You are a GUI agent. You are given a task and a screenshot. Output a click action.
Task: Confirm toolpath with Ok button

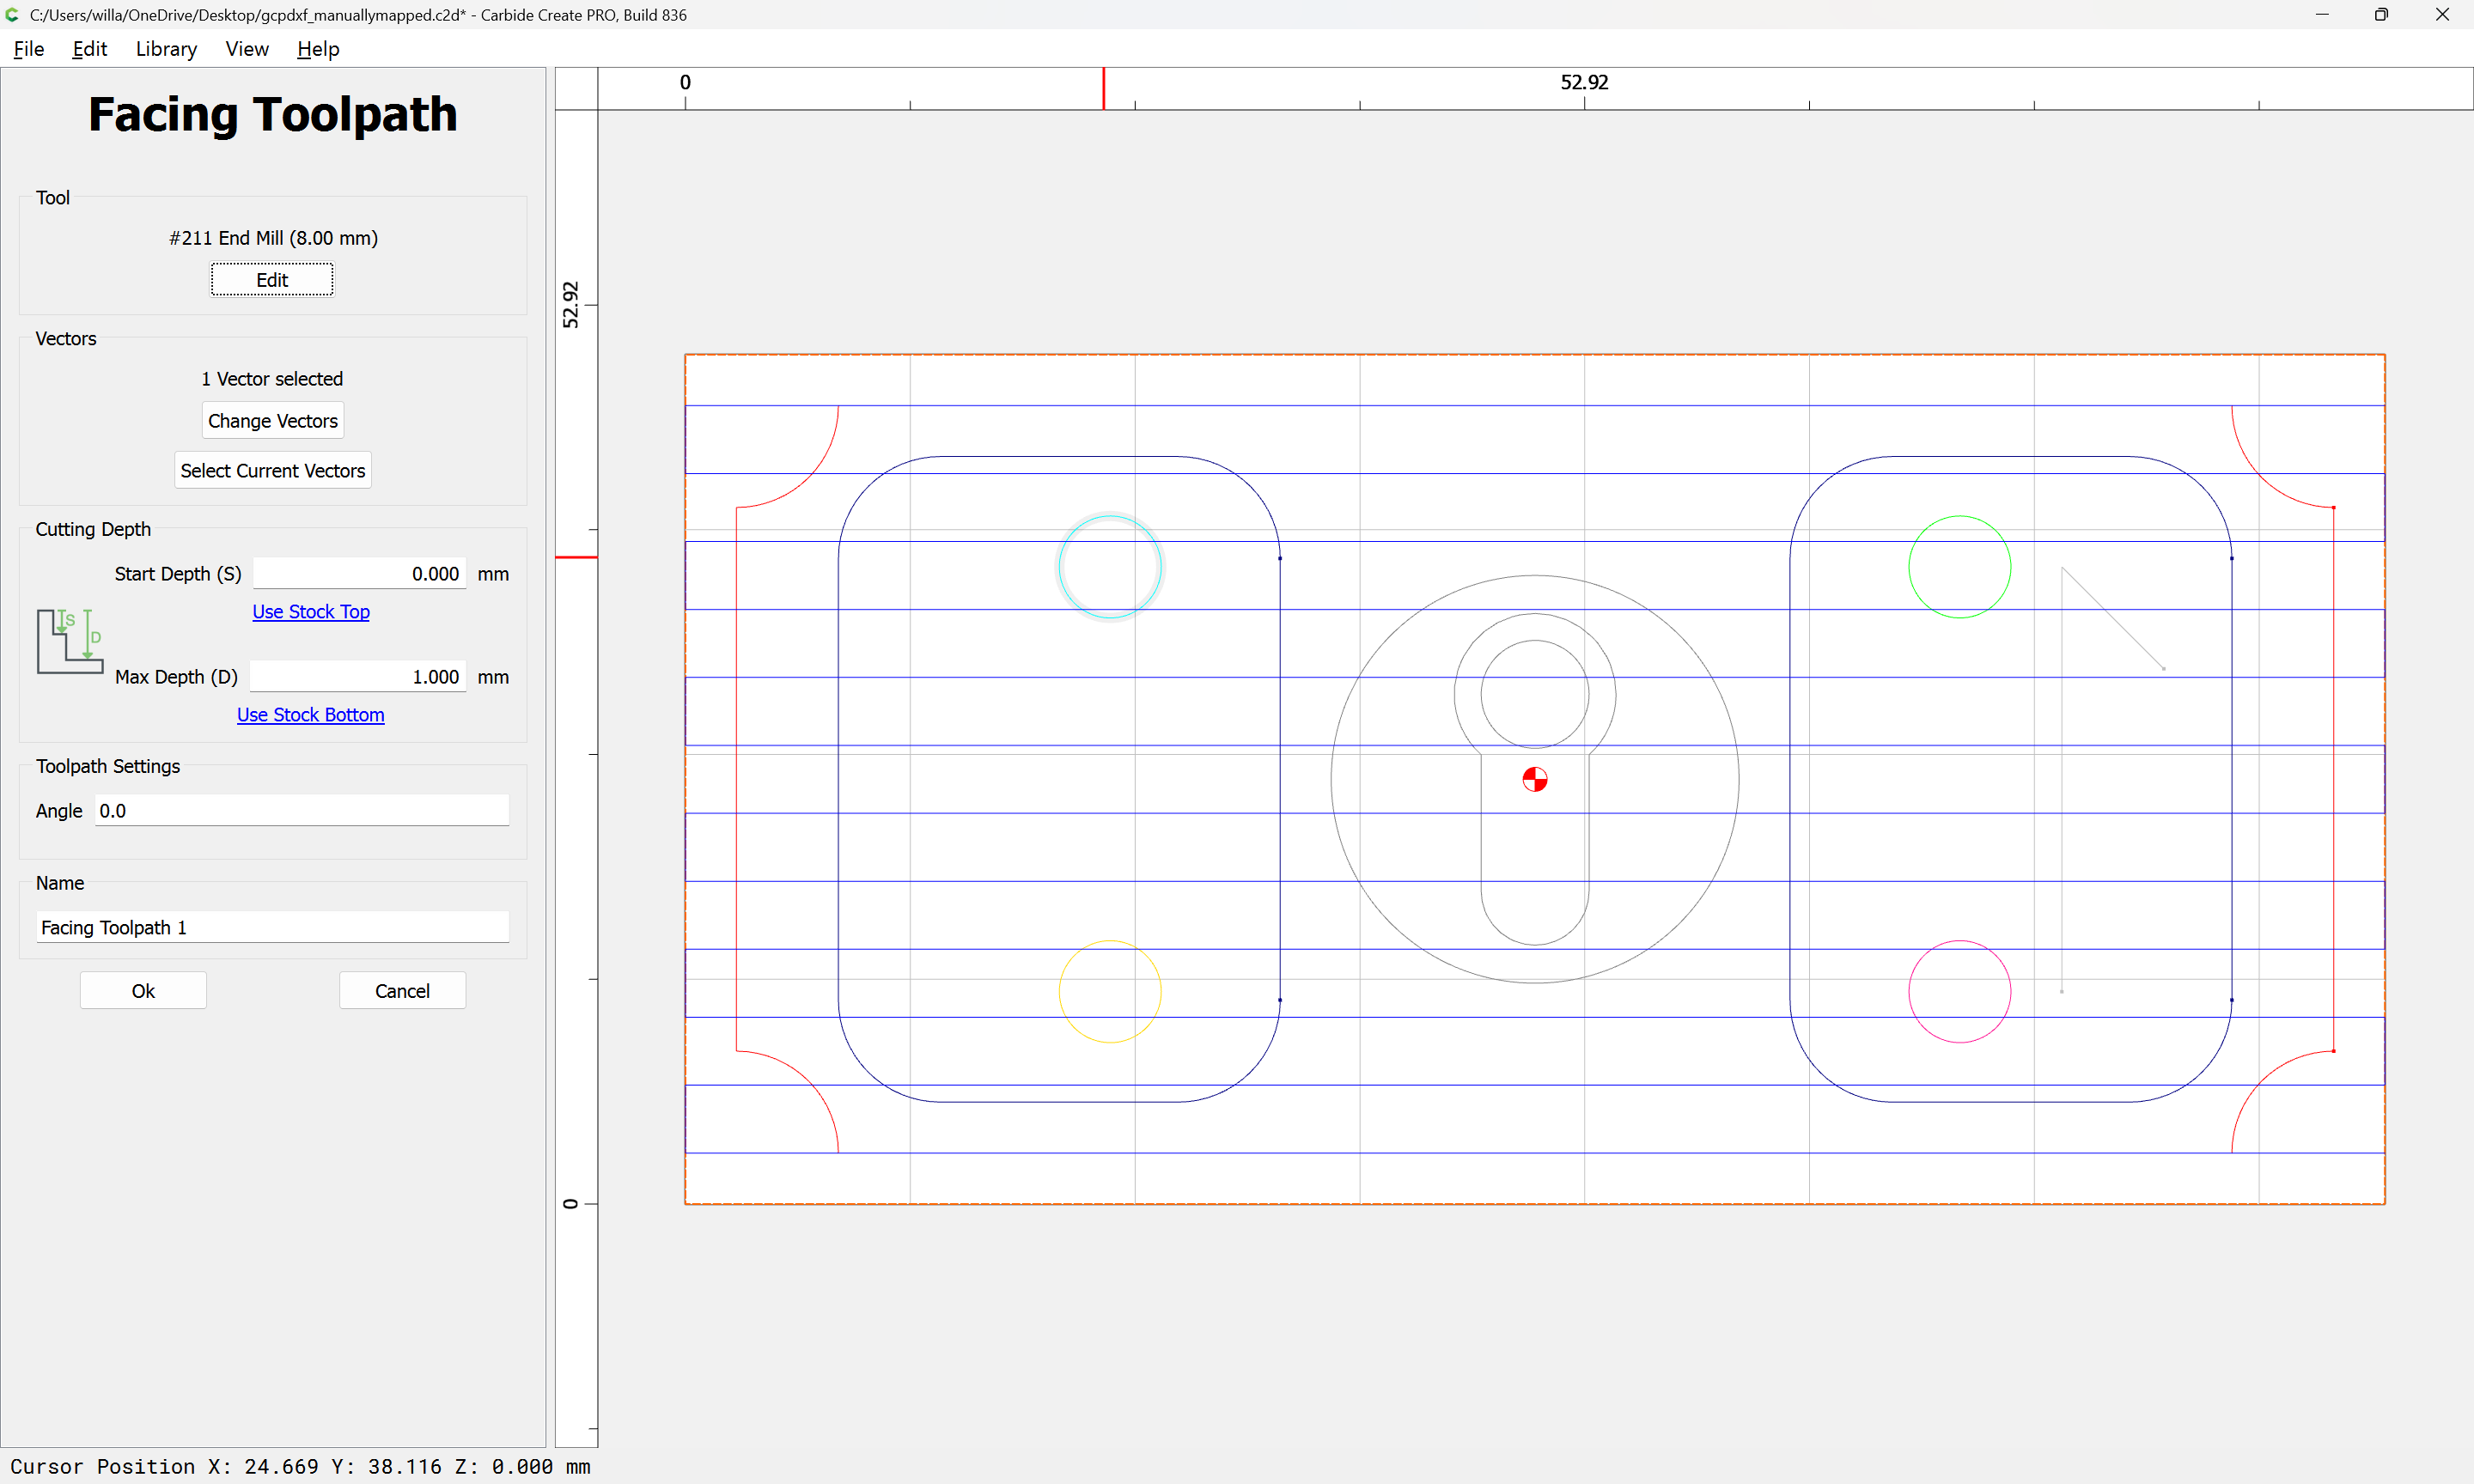[x=143, y=990]
